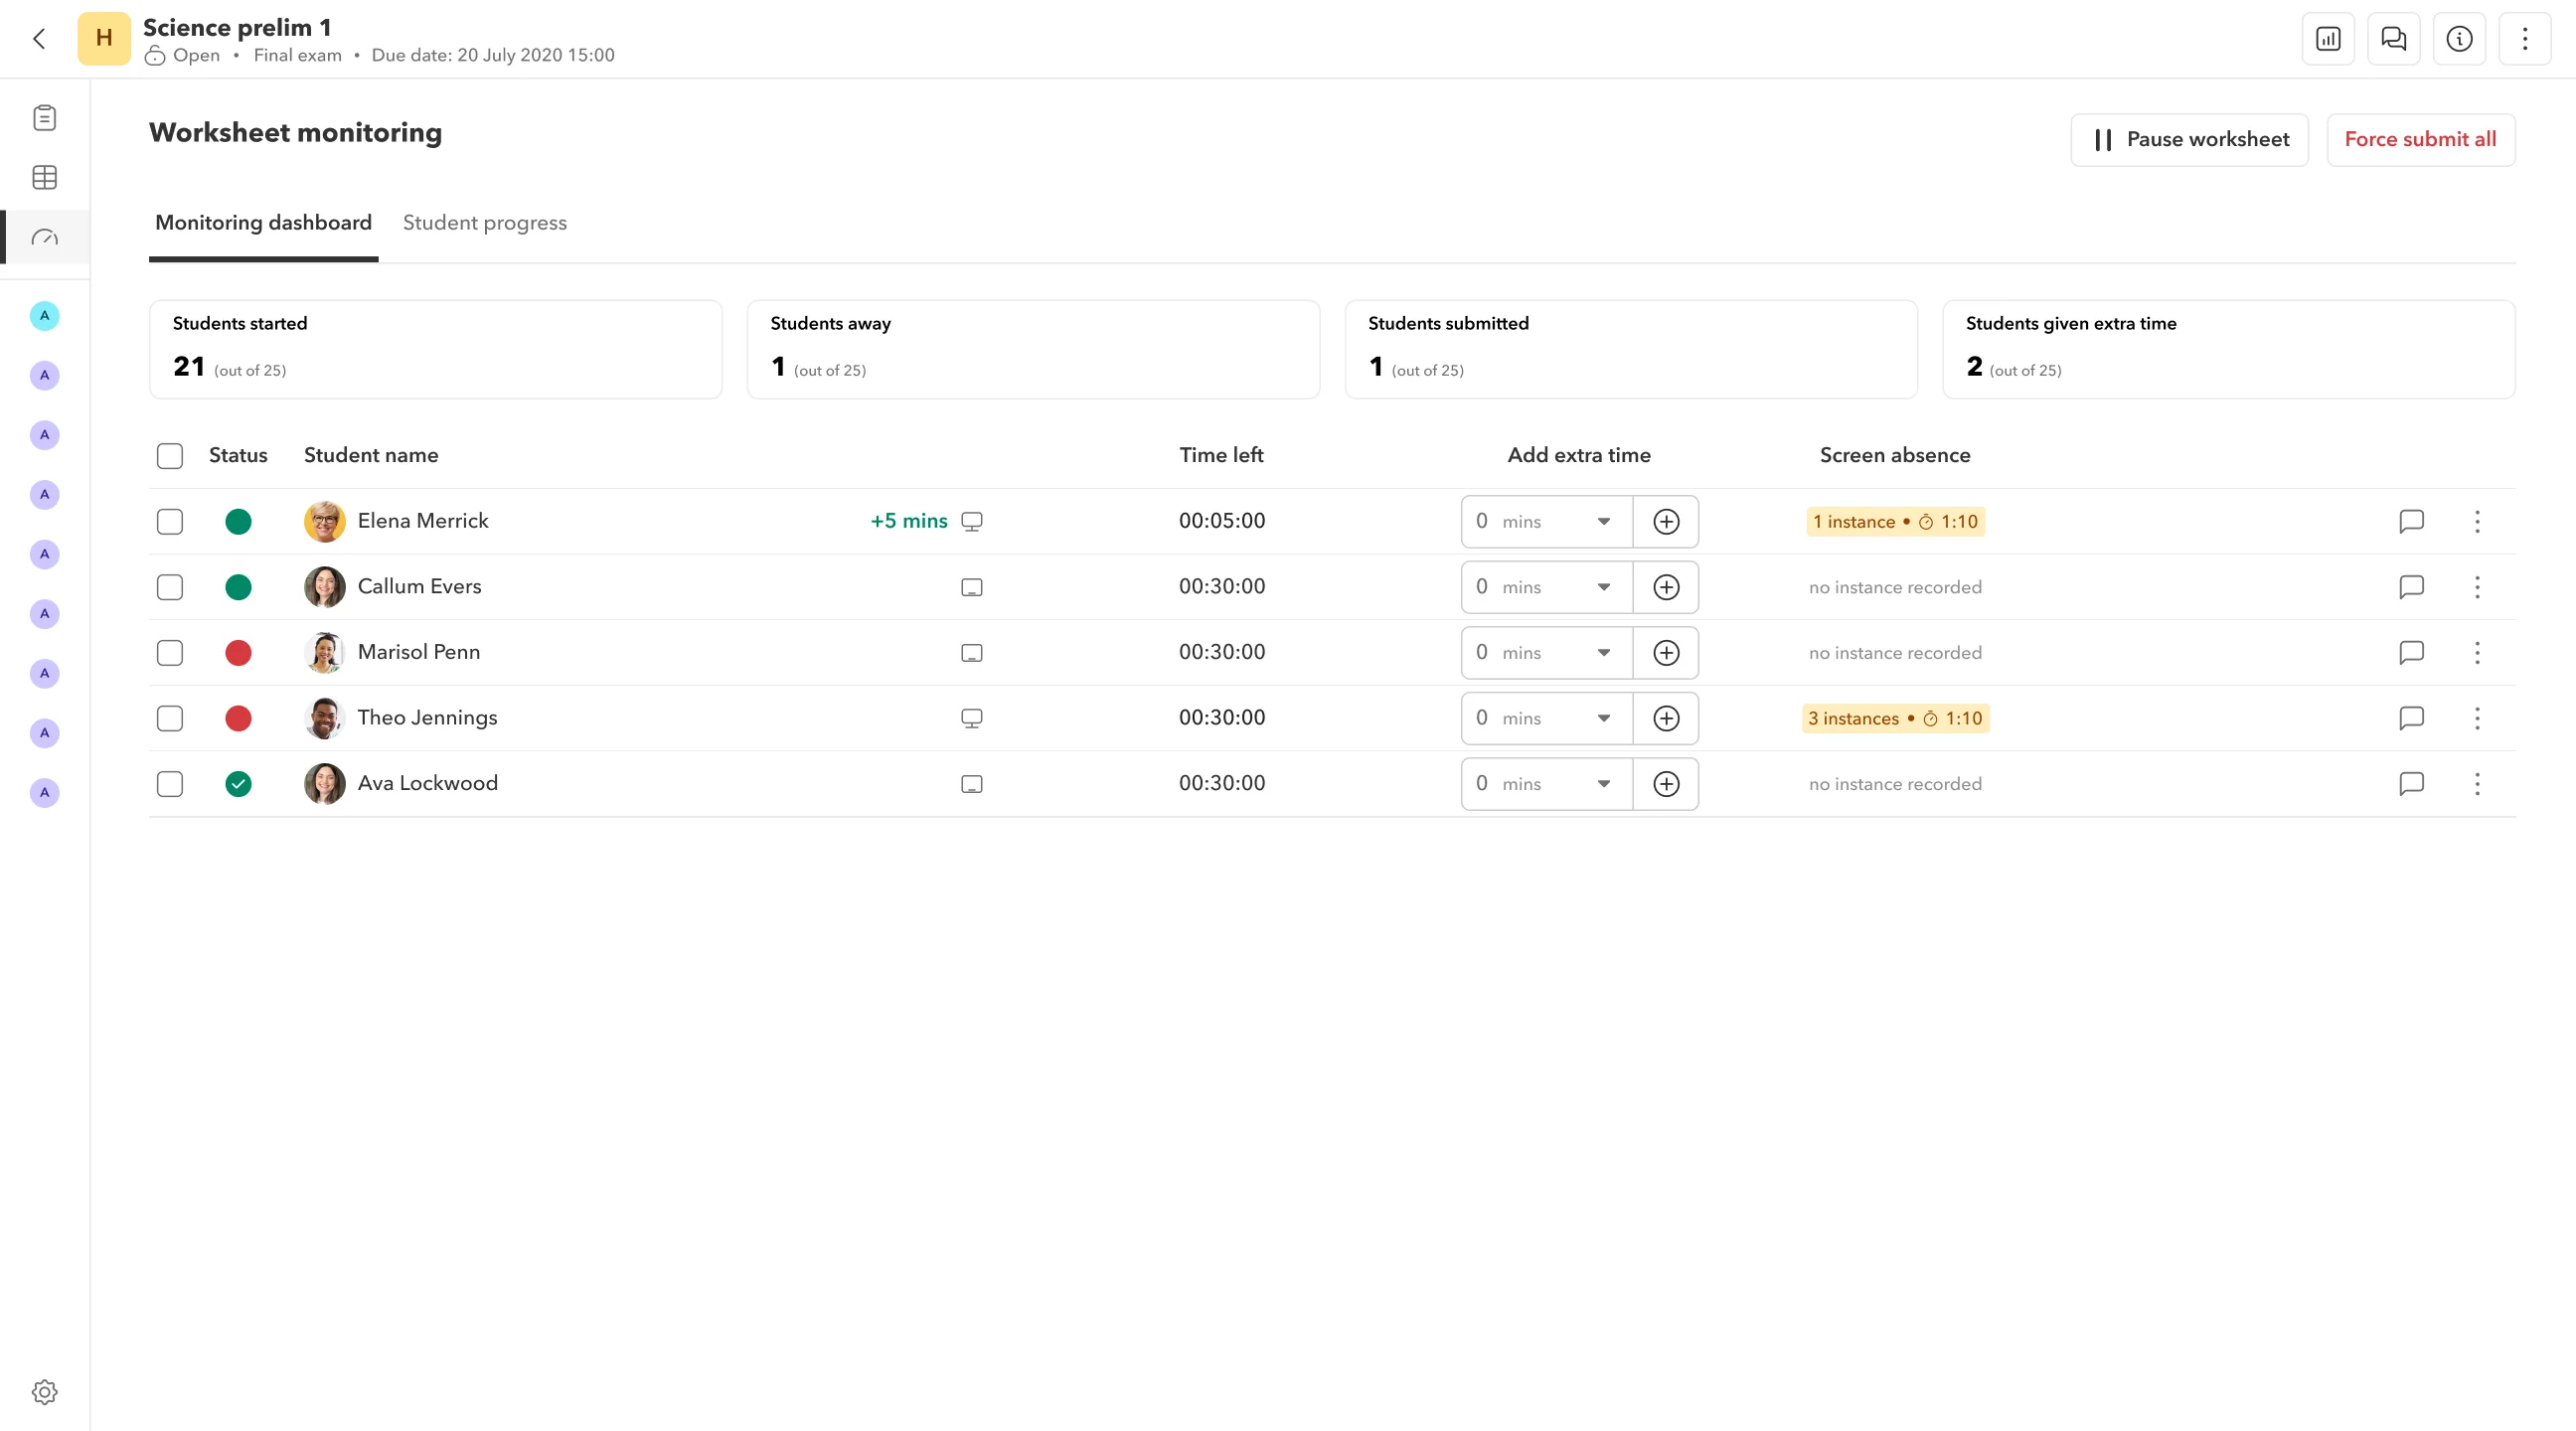Click Theo Jennings' red status dot
The height and width of the screenshot is (1431, 2576).
pos(238,718)
